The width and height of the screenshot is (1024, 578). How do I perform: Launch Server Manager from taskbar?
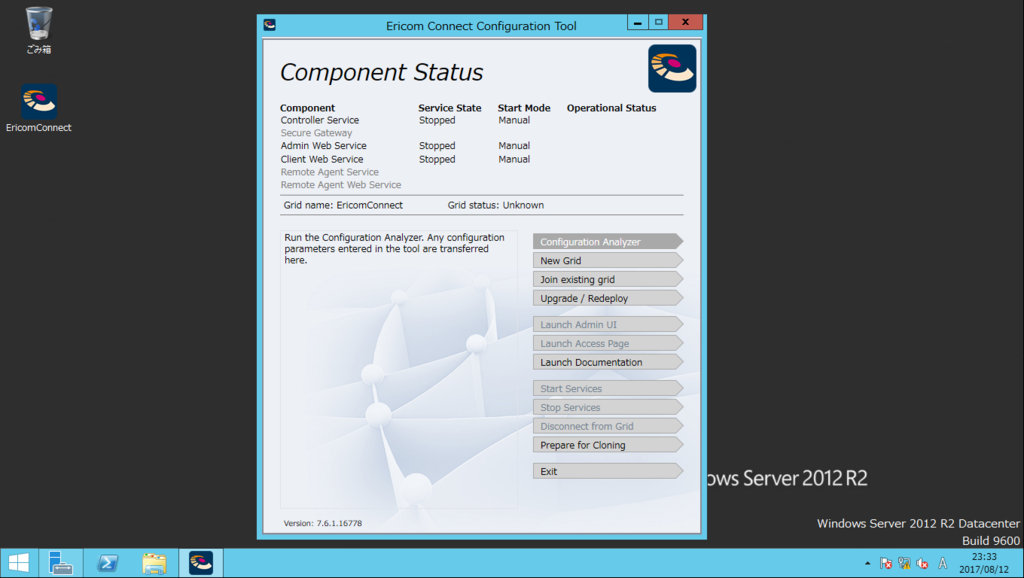61,563
